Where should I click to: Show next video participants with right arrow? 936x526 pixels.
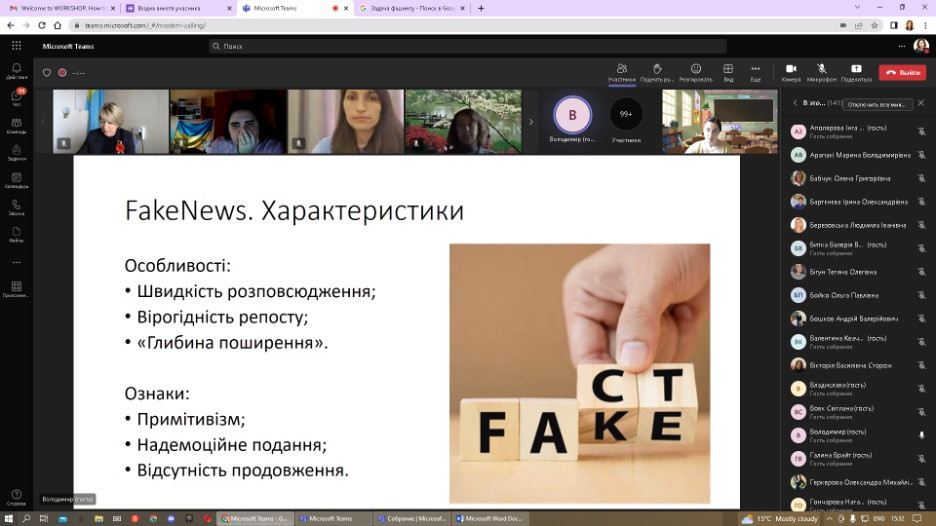coord(531,122)
